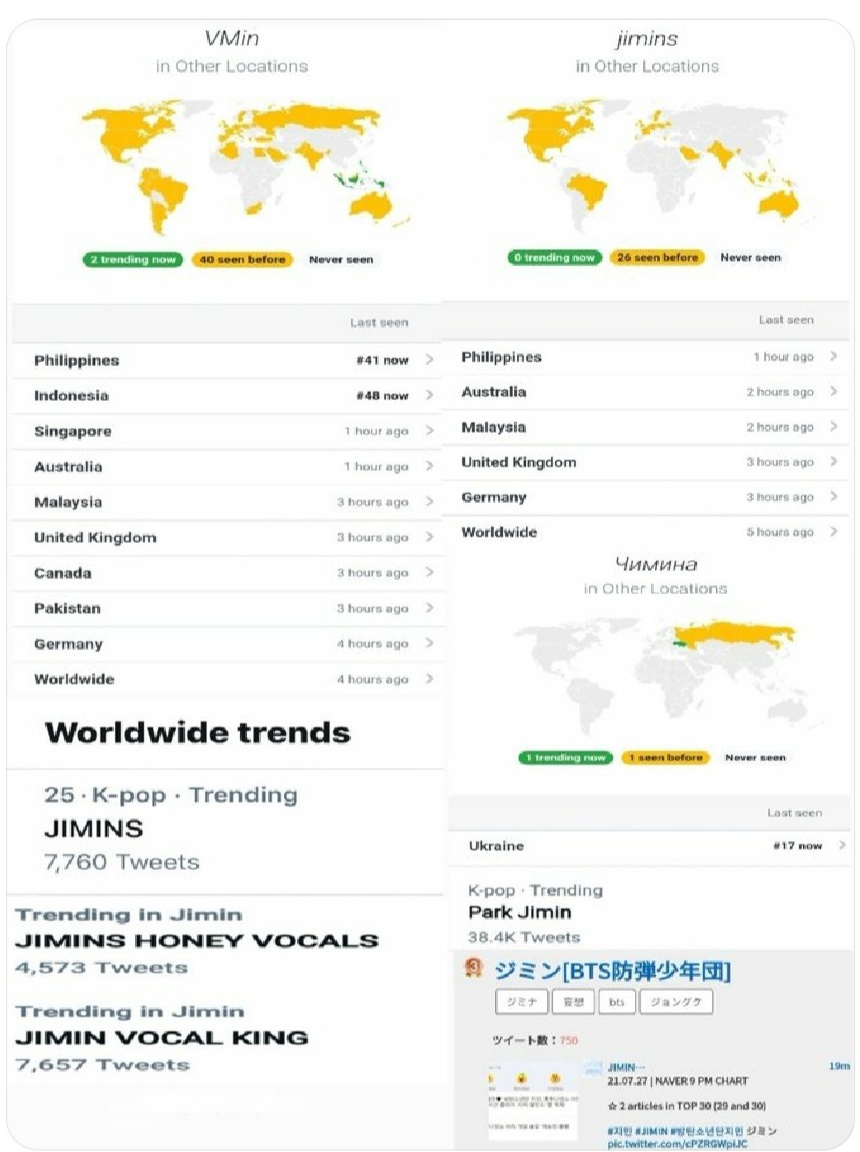This screenshot has height=1152, width=860.
Task: Click Russia on the Чимина map
Action: (x=734, y=636)
